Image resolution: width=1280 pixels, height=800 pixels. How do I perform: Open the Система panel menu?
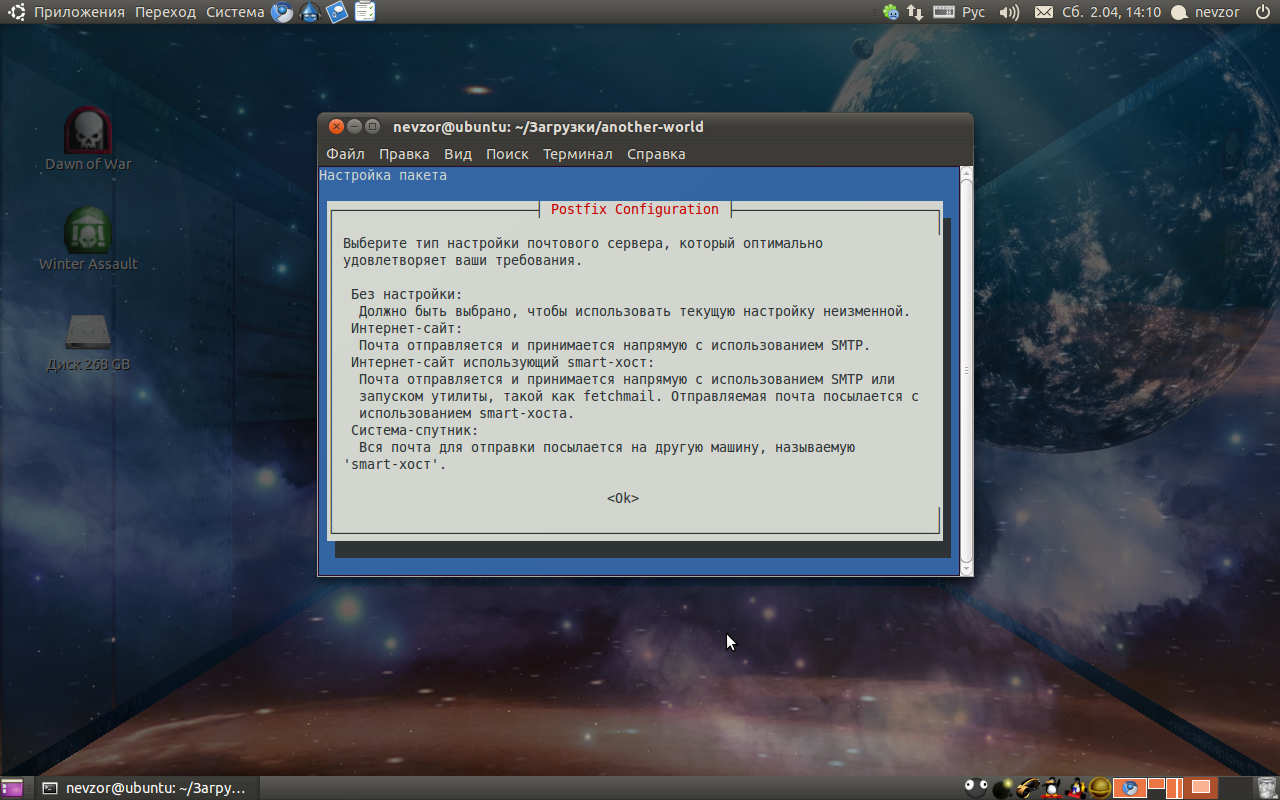[235, 12]
